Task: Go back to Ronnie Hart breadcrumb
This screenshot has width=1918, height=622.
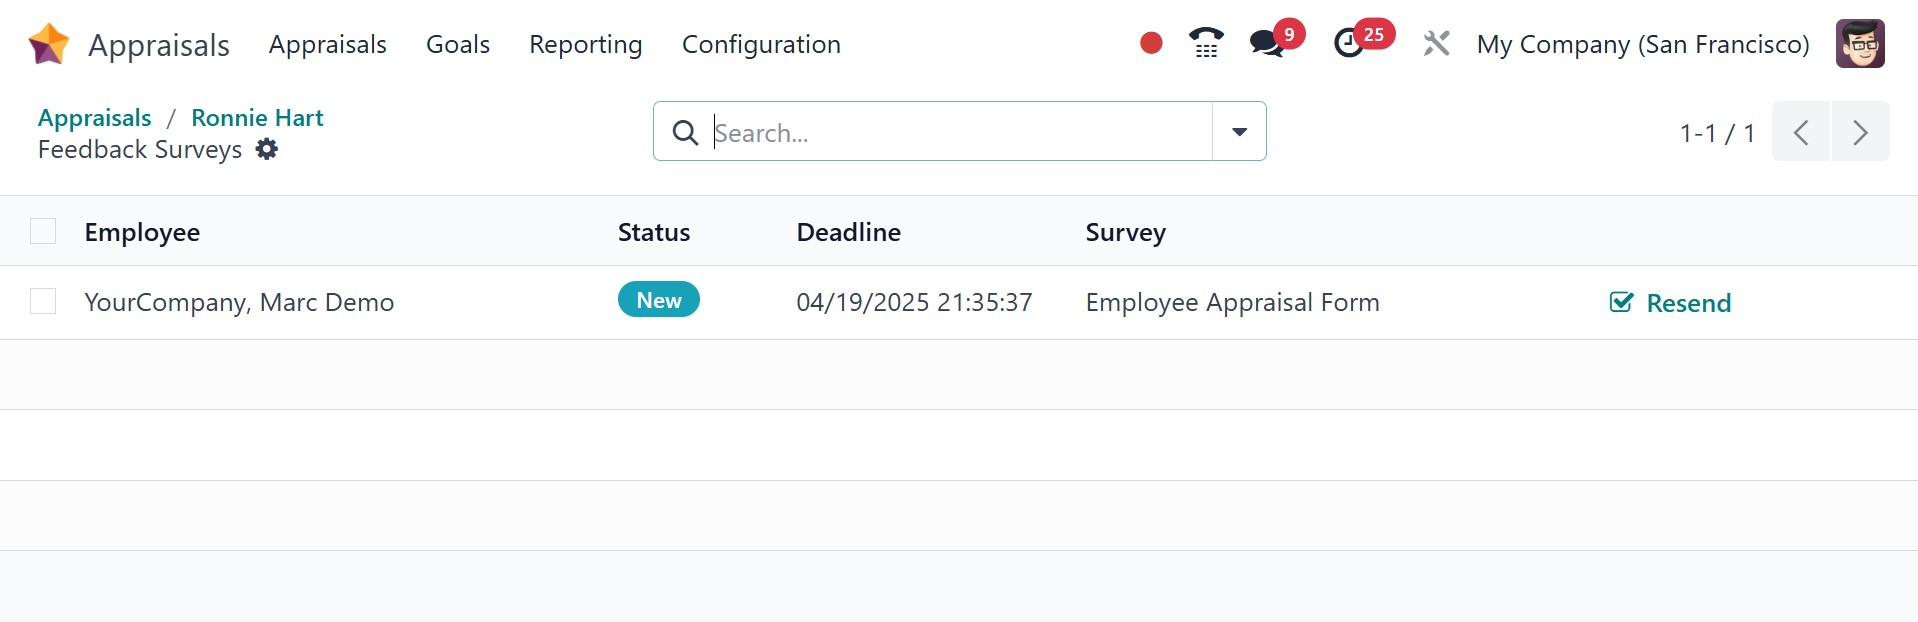Action: 257,117
